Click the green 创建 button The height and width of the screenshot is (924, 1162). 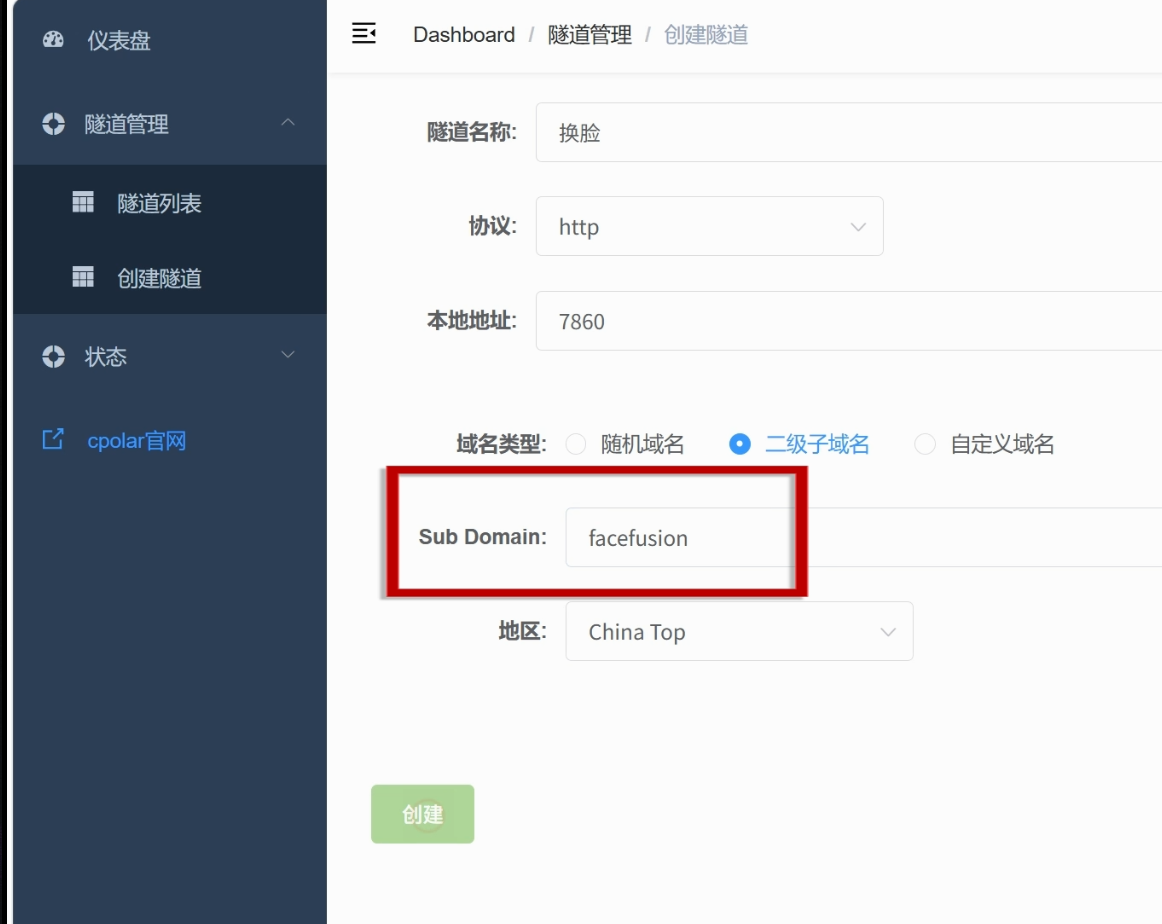pos(422,814)
